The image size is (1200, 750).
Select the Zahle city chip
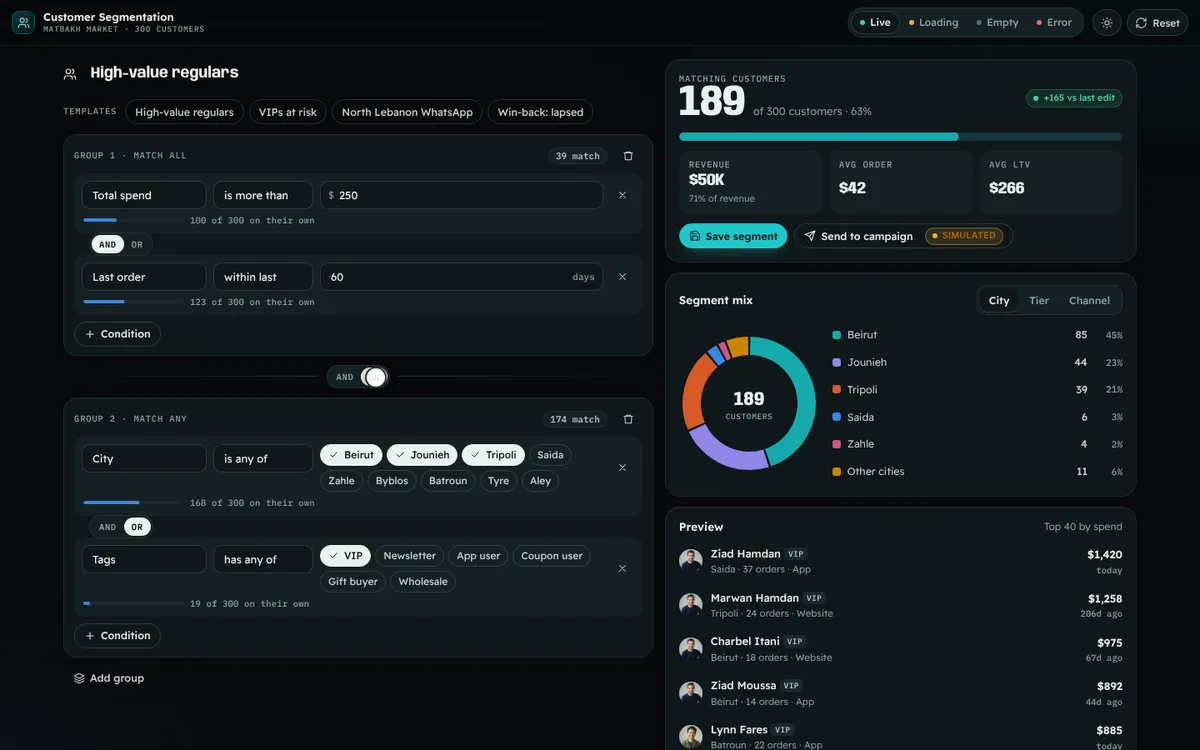point(341,481)
